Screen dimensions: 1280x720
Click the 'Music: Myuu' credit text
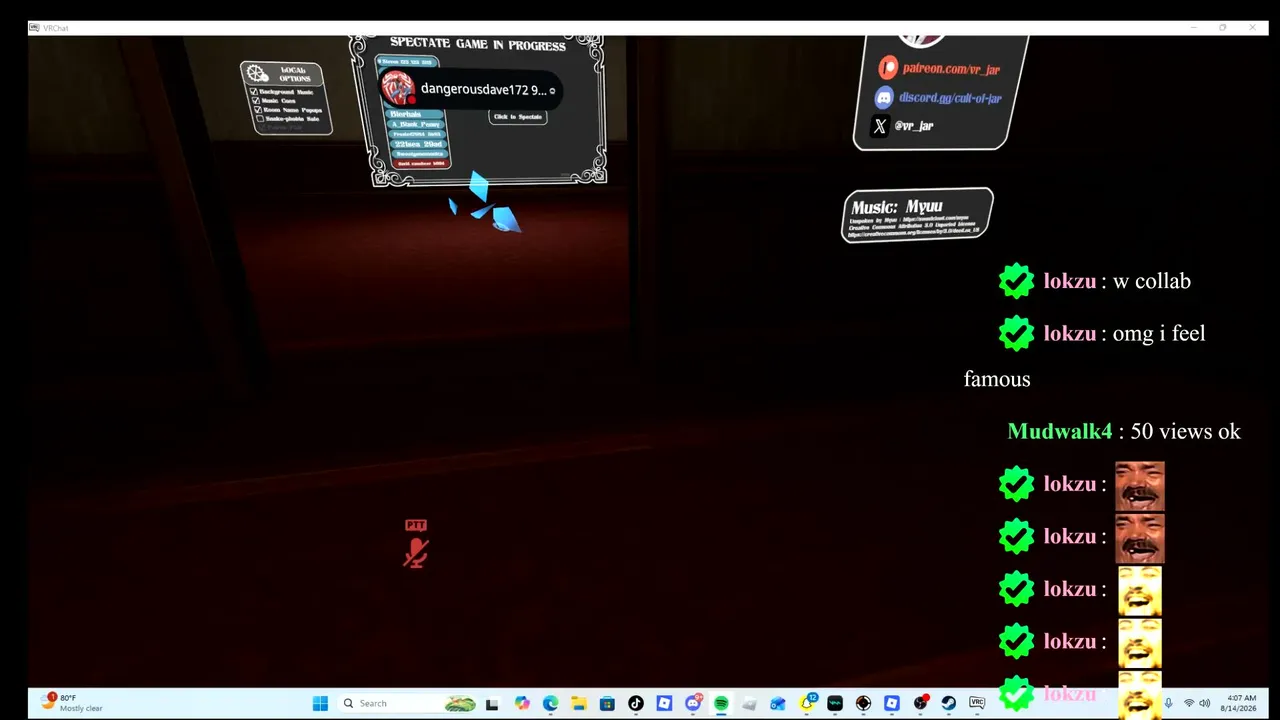897,207
